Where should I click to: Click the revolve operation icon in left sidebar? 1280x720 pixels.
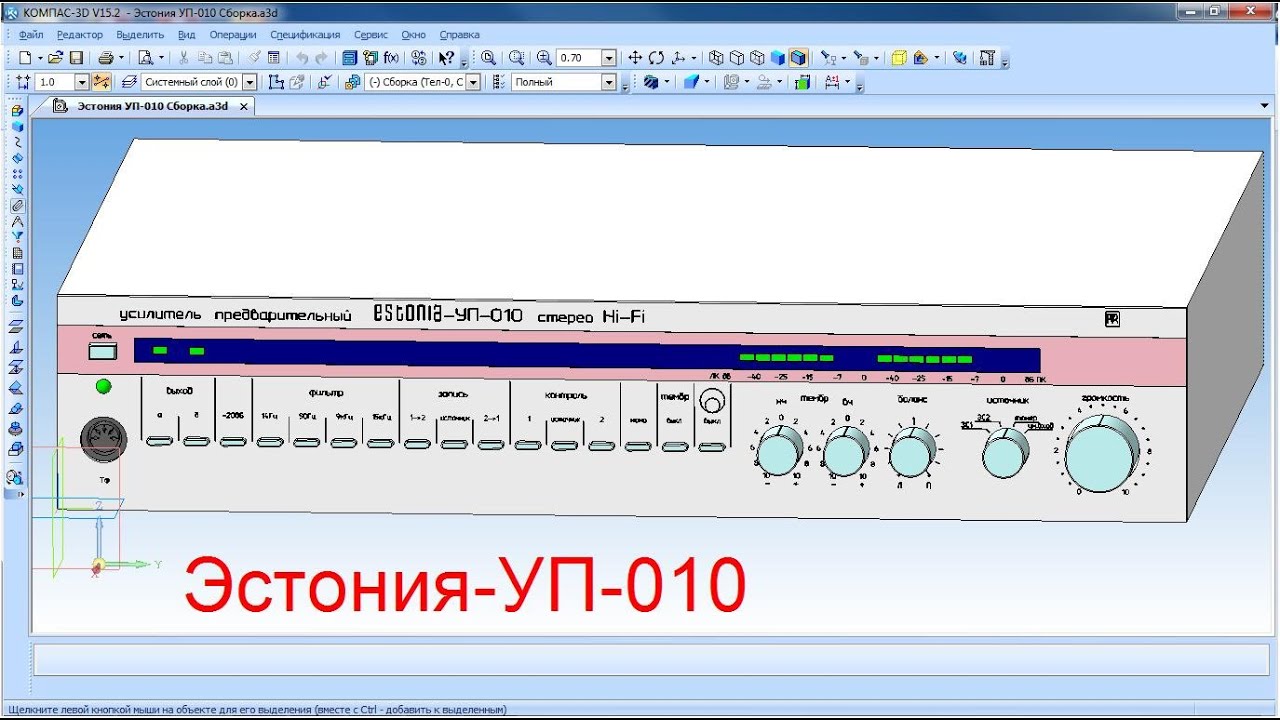coord(17,428)
